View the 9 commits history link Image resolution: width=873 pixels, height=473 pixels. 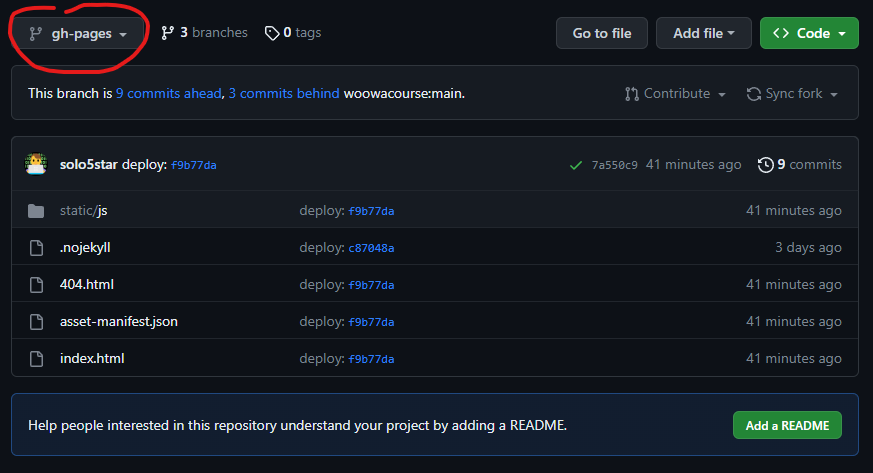coord(800,165)
